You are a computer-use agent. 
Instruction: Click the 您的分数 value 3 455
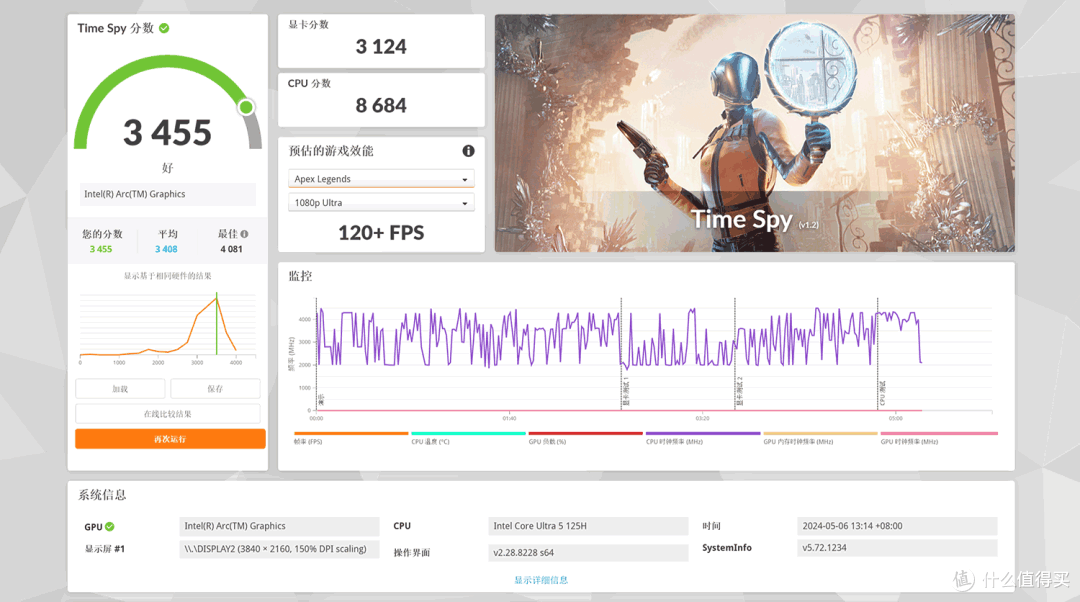[101, 249]
